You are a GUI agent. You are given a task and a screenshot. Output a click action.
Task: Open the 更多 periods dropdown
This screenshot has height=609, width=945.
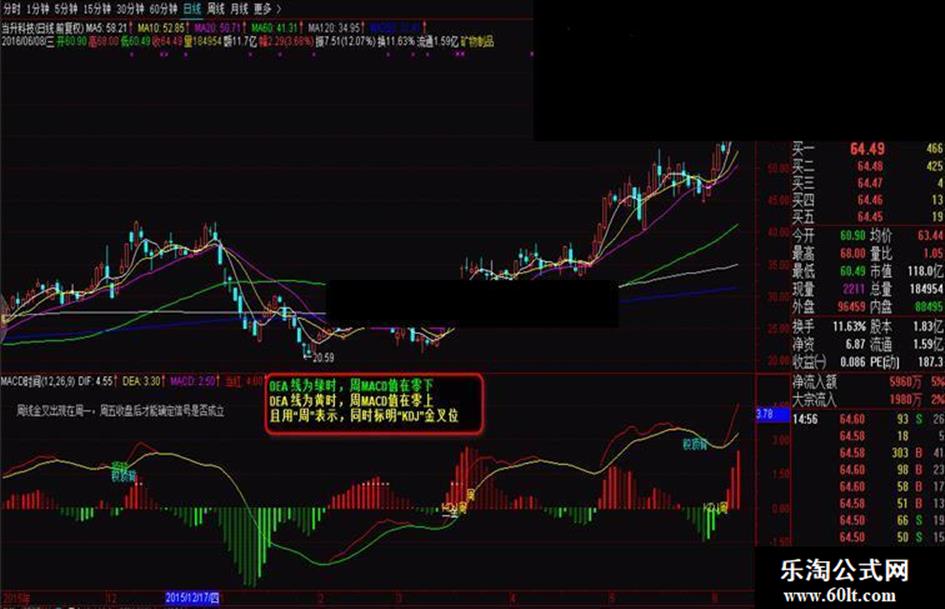(263, 8)
